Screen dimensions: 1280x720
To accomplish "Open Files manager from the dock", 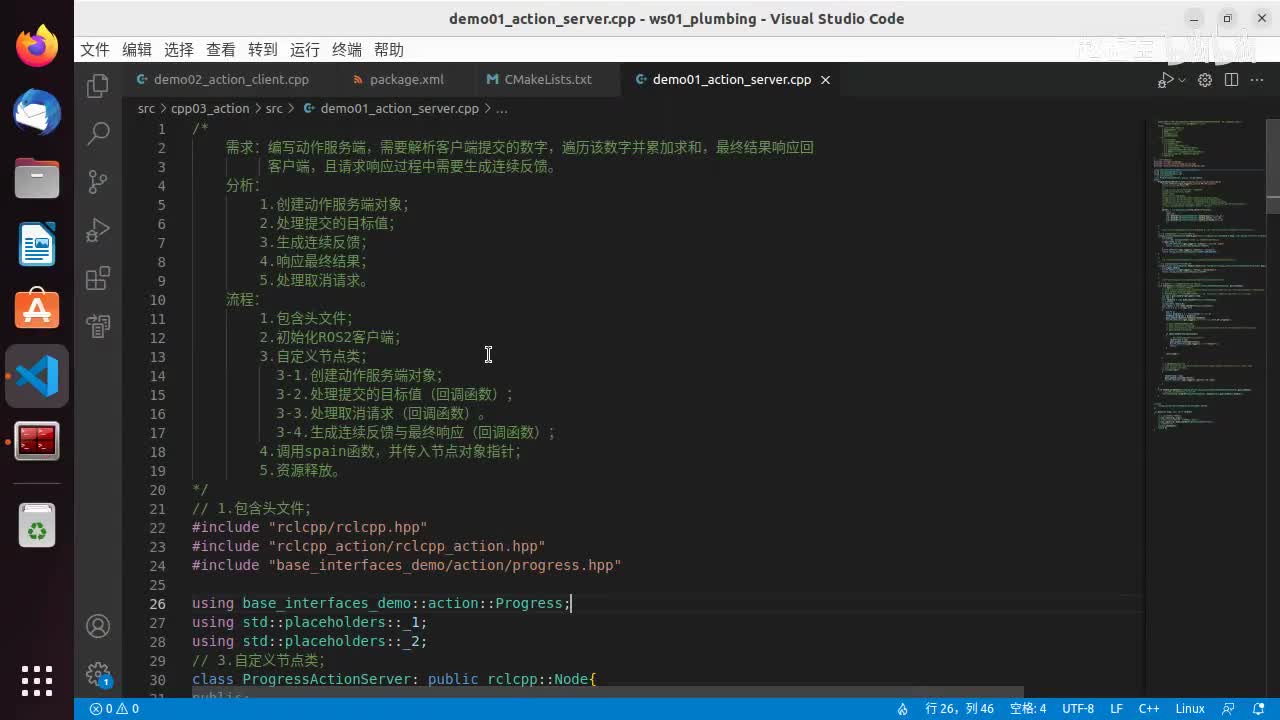I will [x=37, y=178].
